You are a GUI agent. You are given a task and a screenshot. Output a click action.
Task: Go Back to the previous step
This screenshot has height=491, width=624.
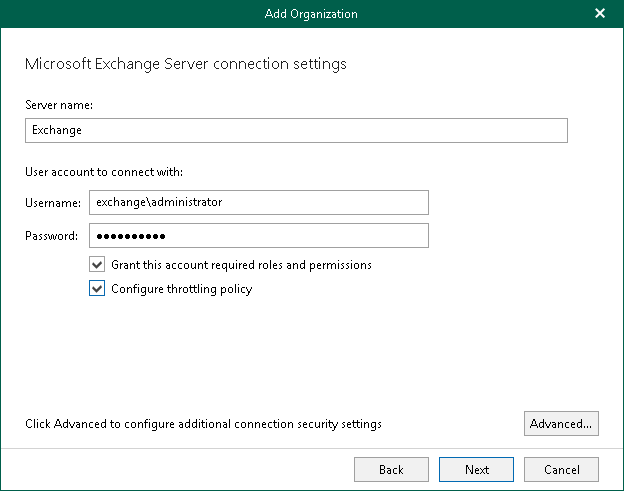pyautogui.click(x=391, y=469)
